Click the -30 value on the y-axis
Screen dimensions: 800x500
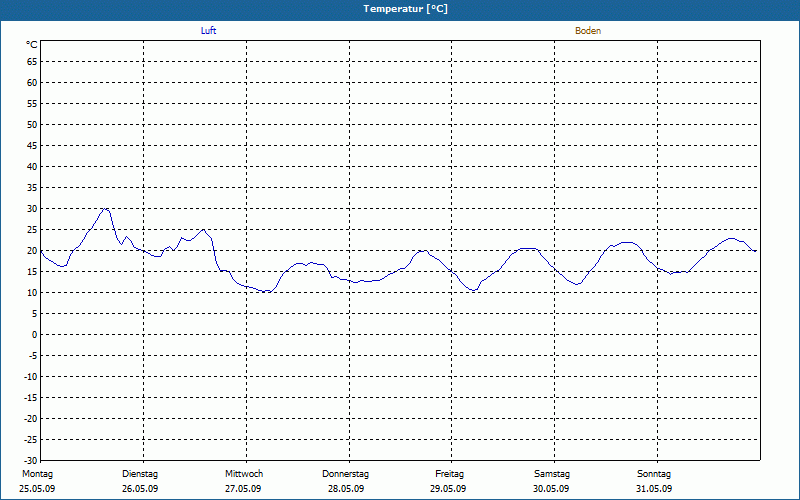(x=31, y=461)
